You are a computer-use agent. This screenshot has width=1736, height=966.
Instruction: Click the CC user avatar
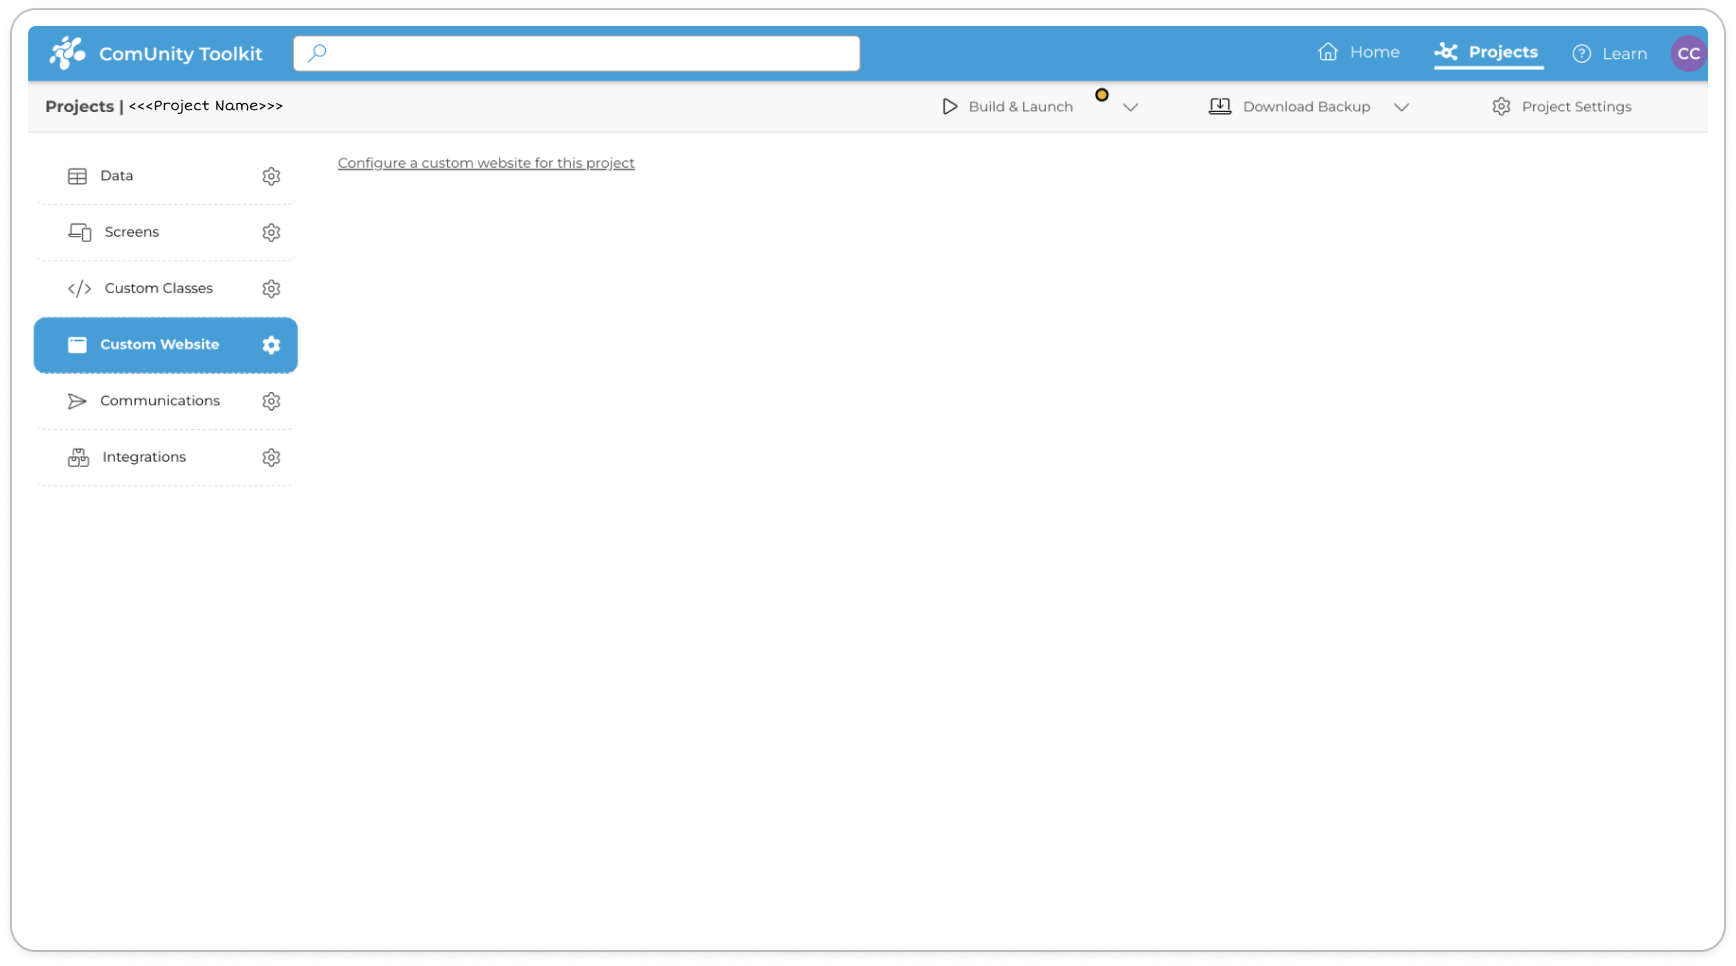pyautogui.click(x=1688, y=54)
